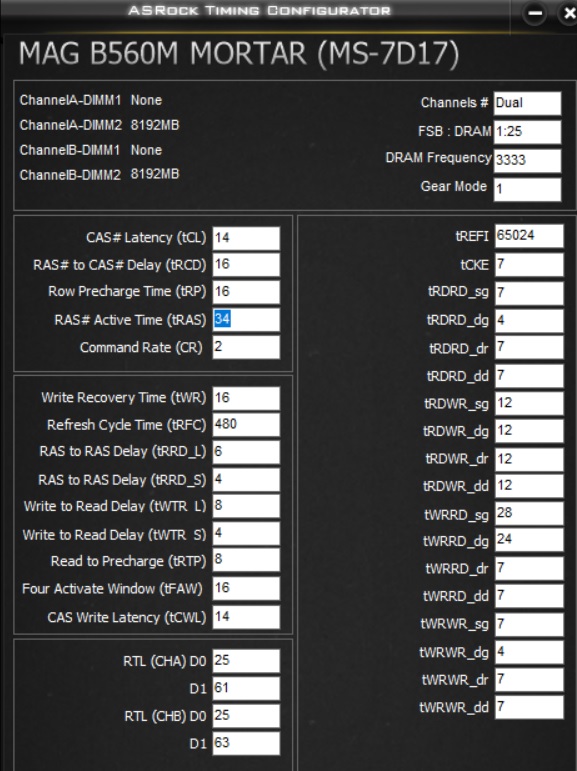
Task: Close the ASRock Timing Configurator window
Action: pyautogui.click(x=568, y=13)
